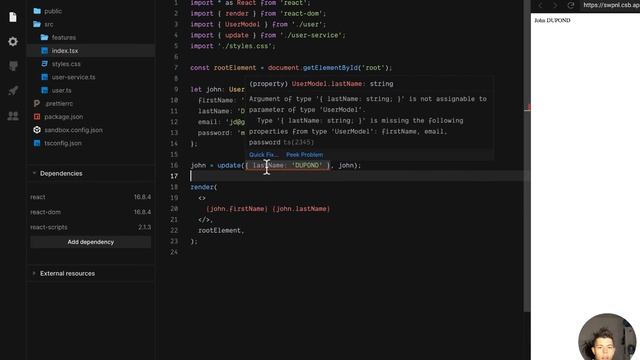Click the preview URL address bar
640x360 pixels.
pos(610,5)
